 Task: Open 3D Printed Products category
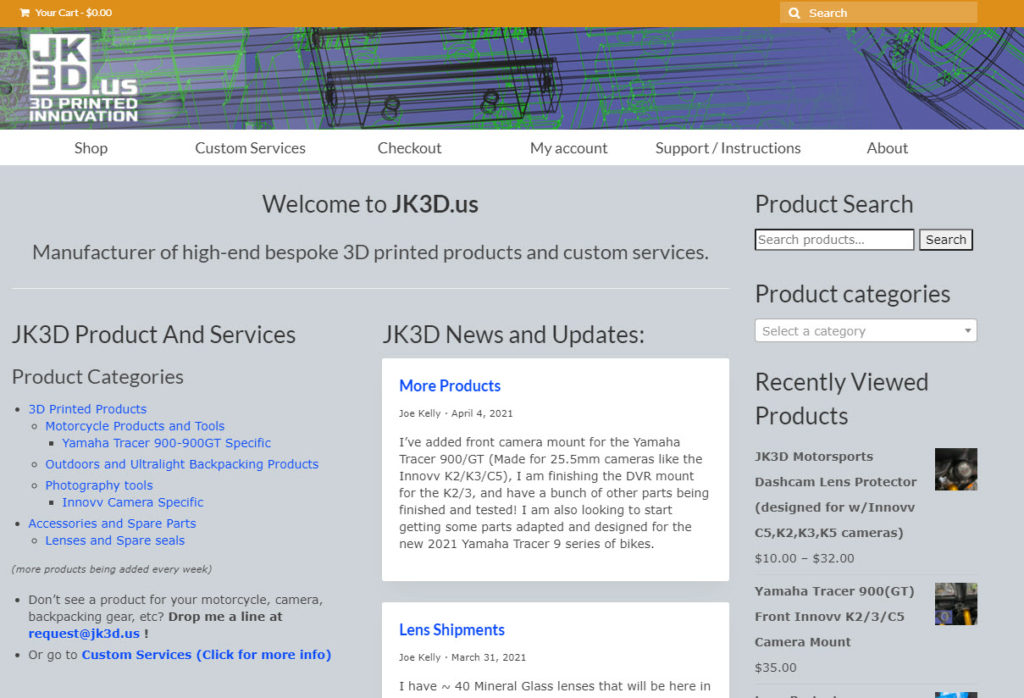pos(88,409)
